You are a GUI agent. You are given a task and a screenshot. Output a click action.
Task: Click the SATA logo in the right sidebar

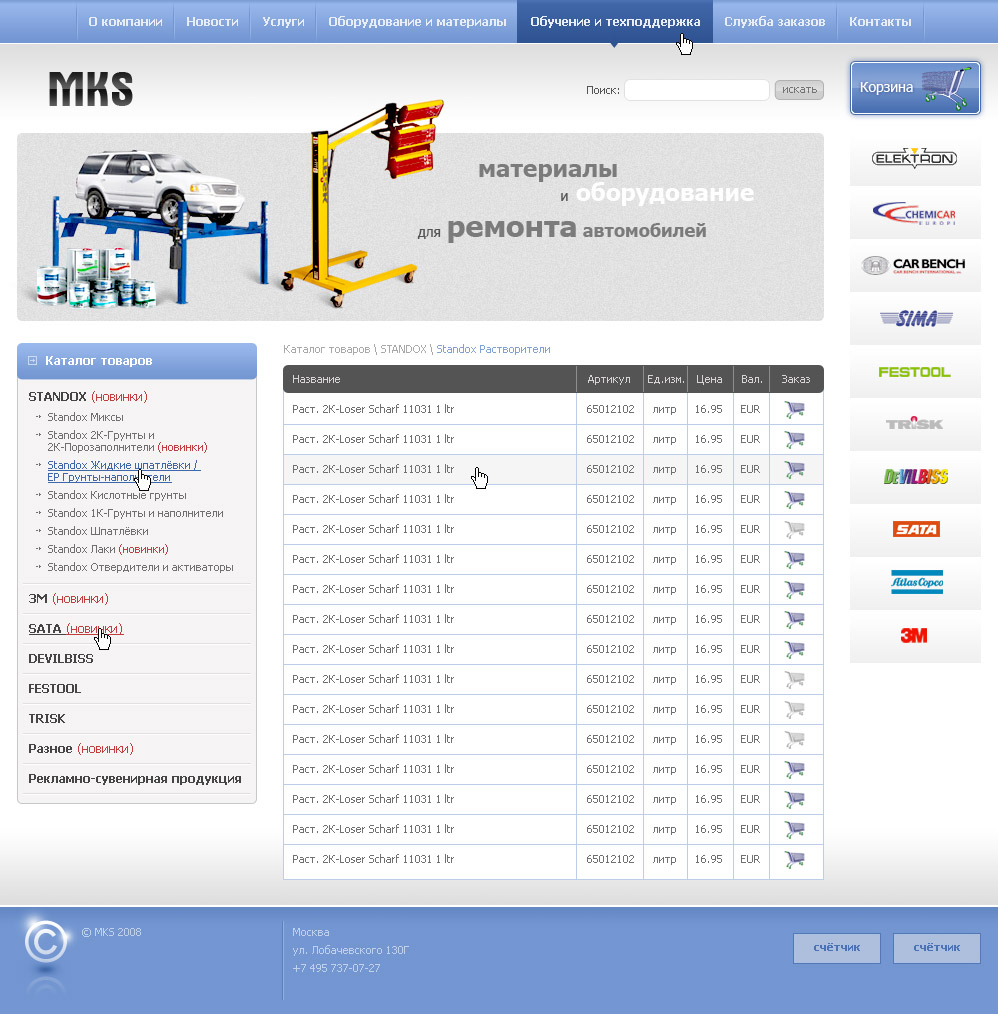(914, 530)
